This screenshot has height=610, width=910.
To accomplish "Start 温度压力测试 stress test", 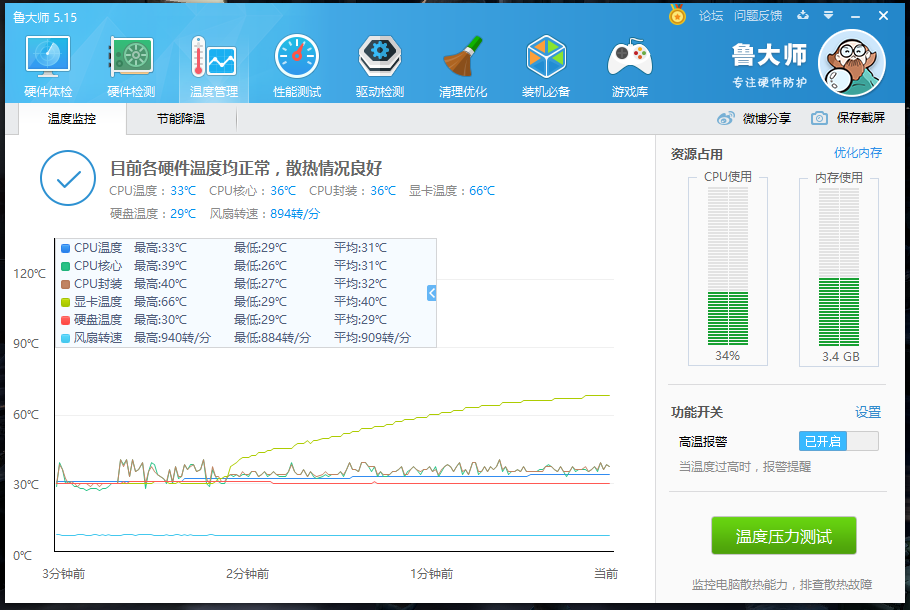I will pos(783,536).
